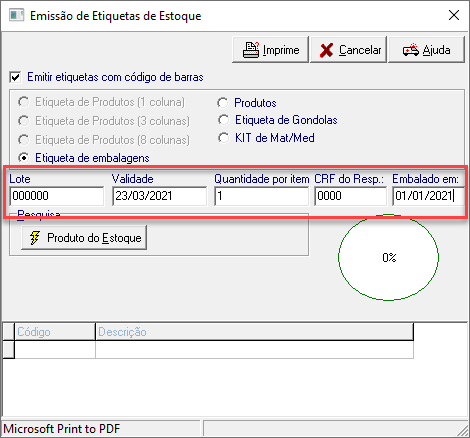Click the window icon in the title bar
The image size is (470, 438).
coord(17,15)
